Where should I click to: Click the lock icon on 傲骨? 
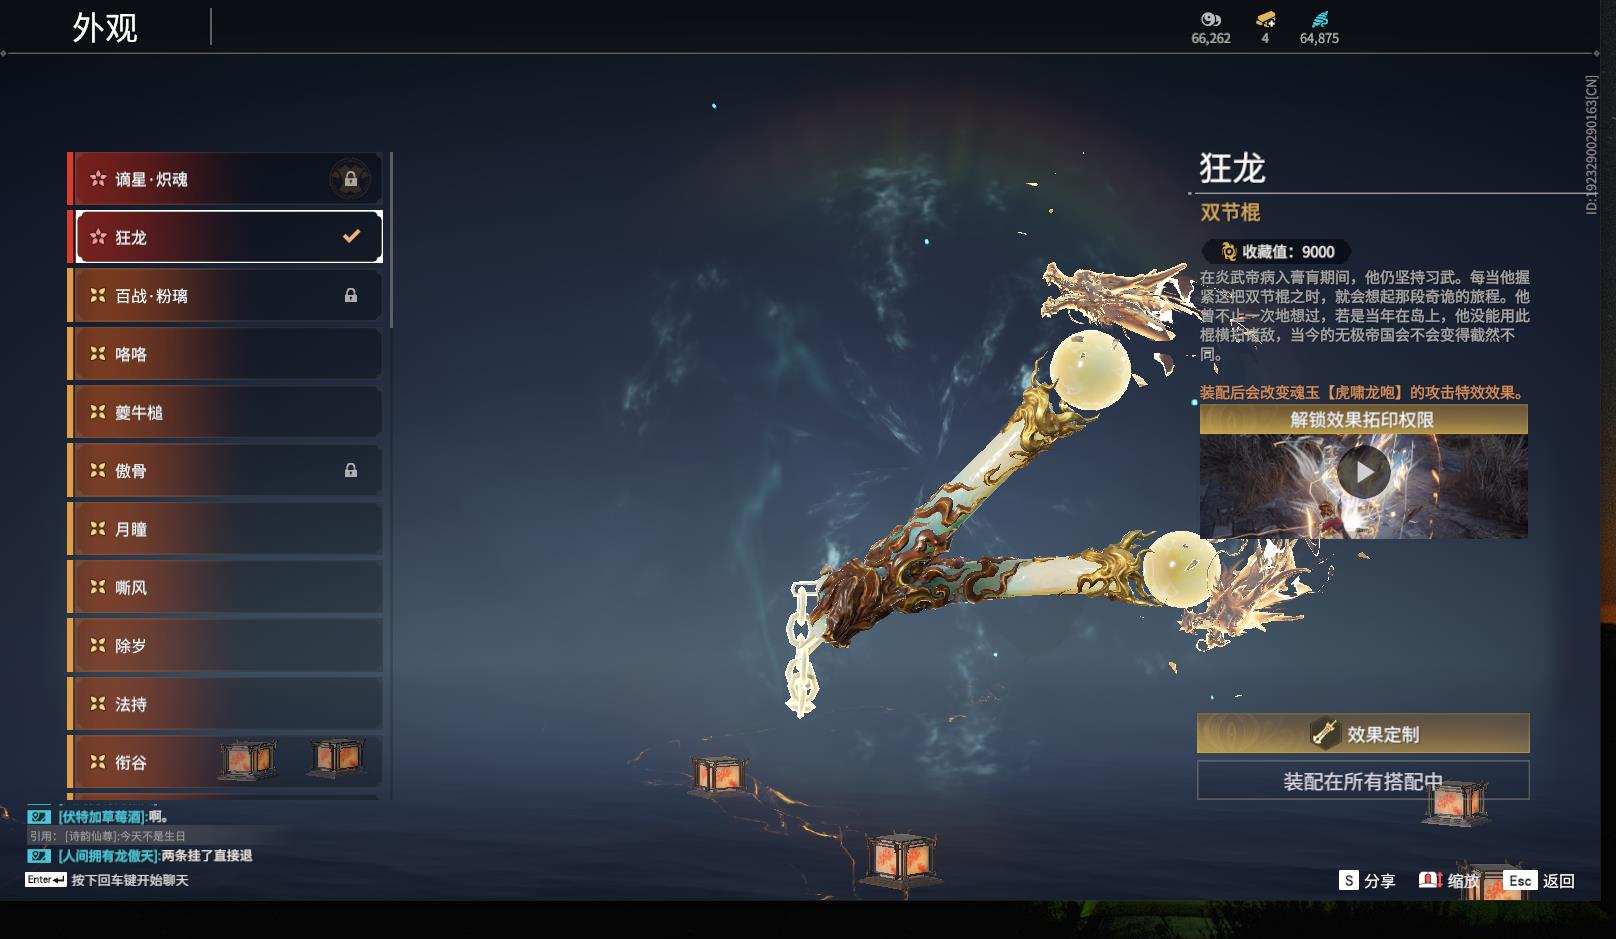point(350,470)
